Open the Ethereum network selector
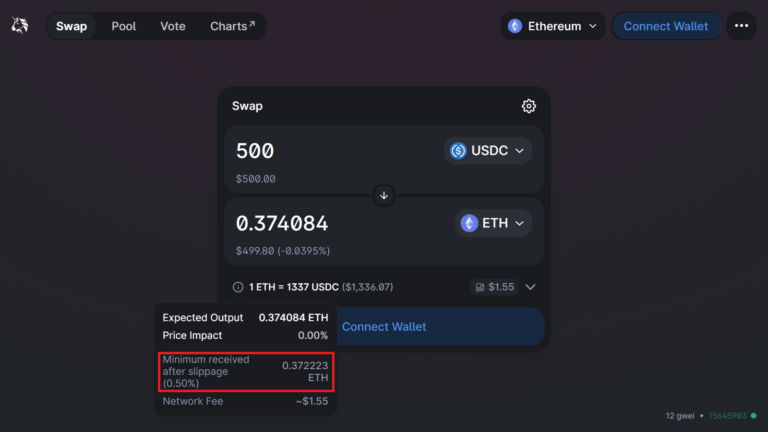The width and height of the screenshot is (768, 432). point(553,26)
